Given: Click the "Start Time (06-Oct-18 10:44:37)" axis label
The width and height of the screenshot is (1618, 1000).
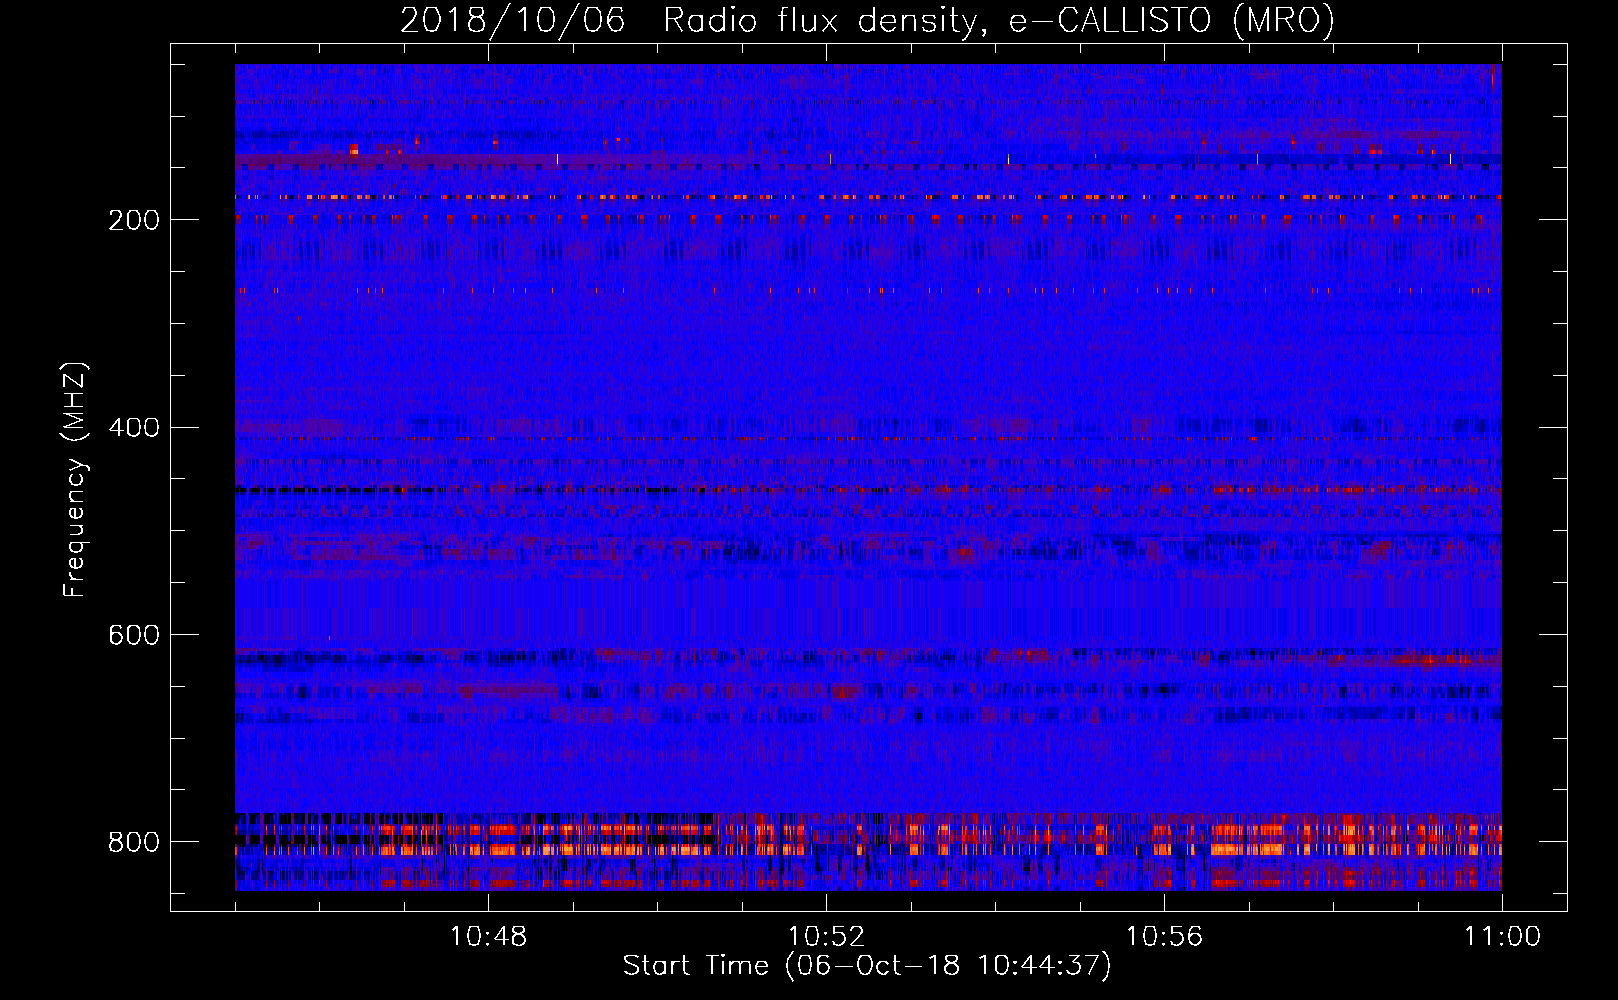Looking at the screenshot, I should coord(867,966).
